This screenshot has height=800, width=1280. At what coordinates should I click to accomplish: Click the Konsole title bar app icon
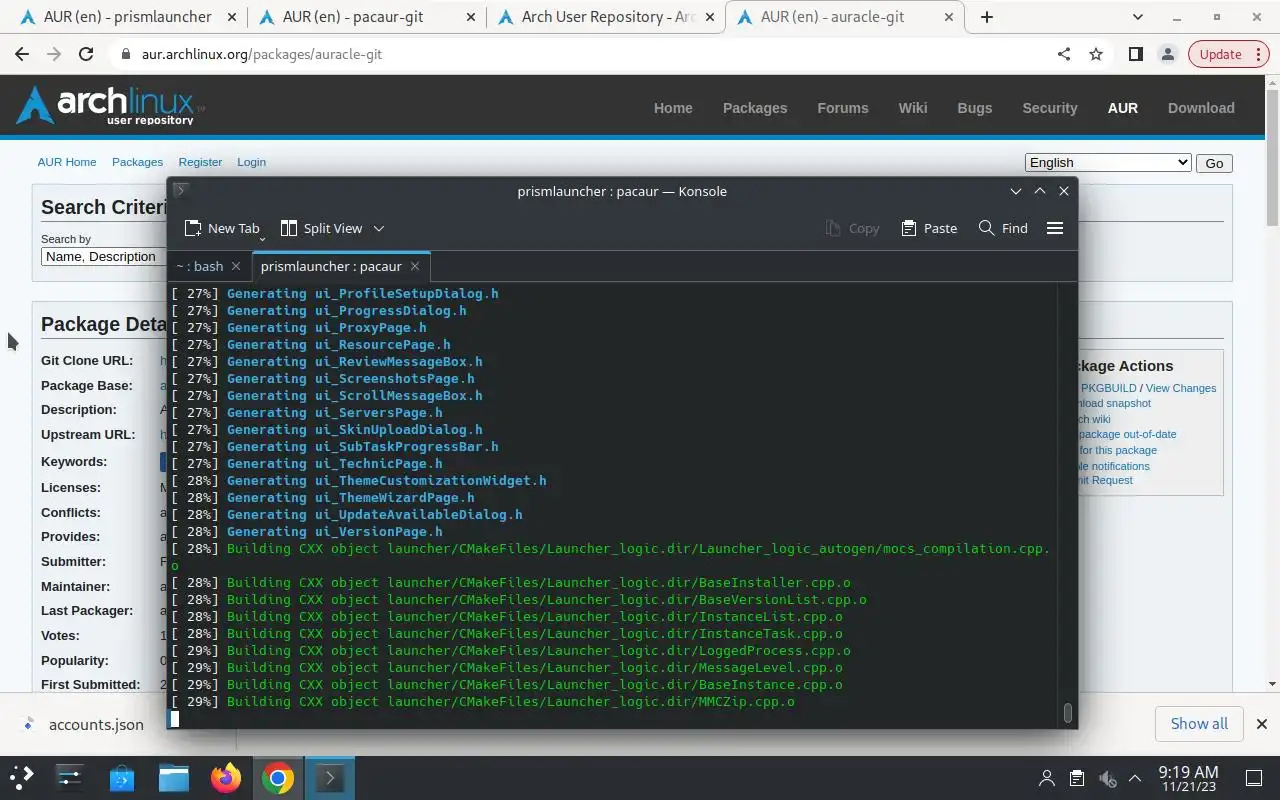click(x=181, y=190)
